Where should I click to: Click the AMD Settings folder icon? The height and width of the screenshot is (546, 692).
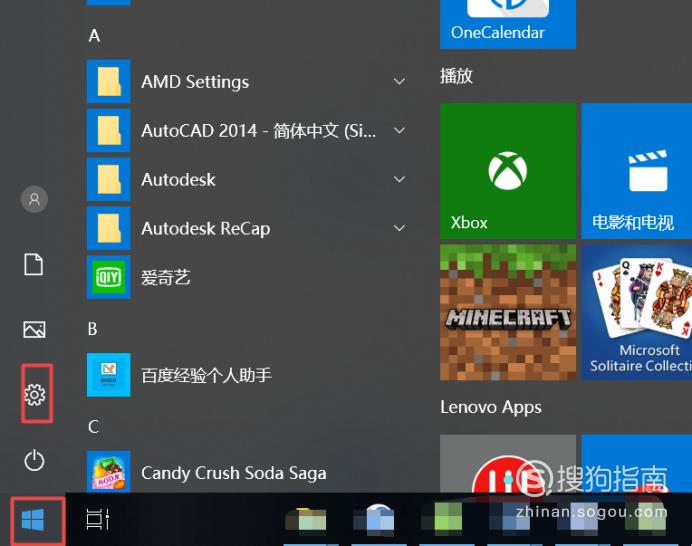point(109,81)
